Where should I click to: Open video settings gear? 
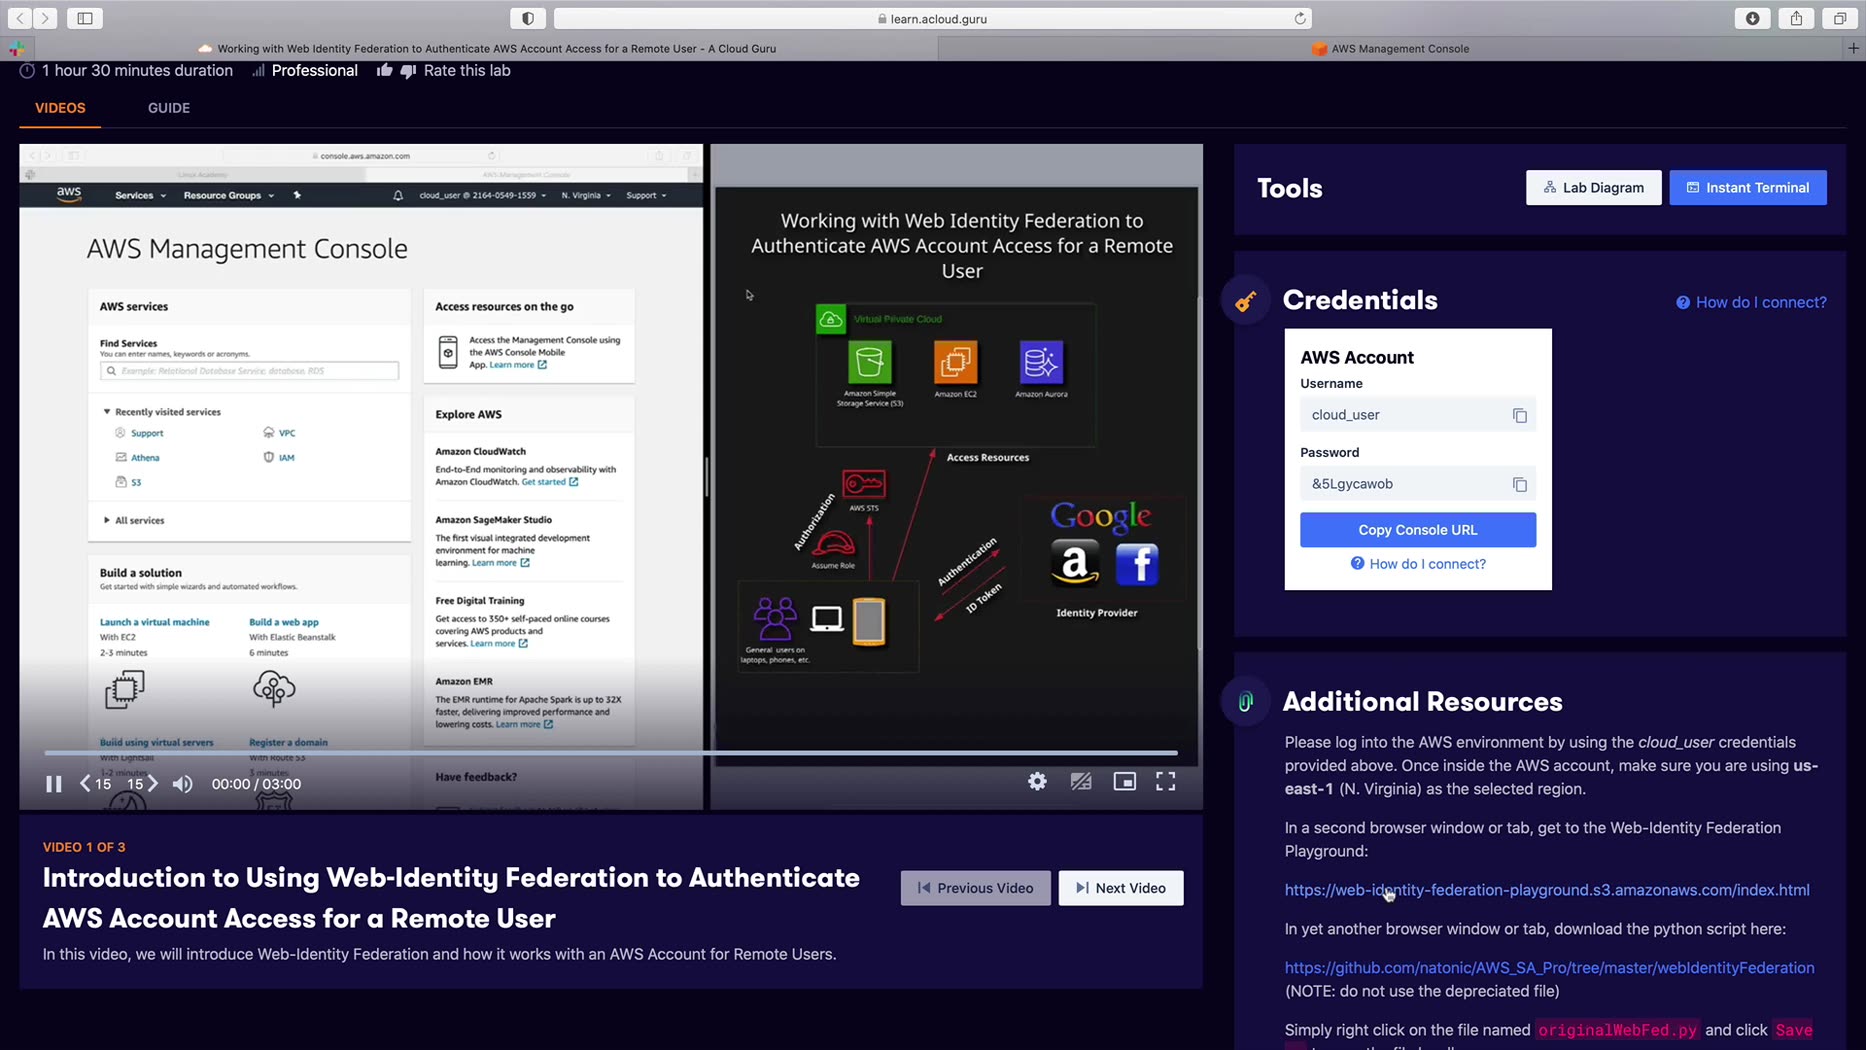coord(1038,782)
